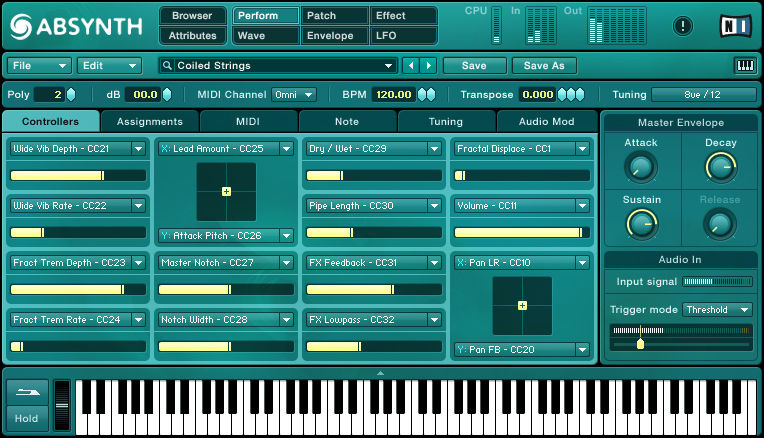764x438 pixels.
Task: Click the exclamation panic button
Action: [684, 26]
